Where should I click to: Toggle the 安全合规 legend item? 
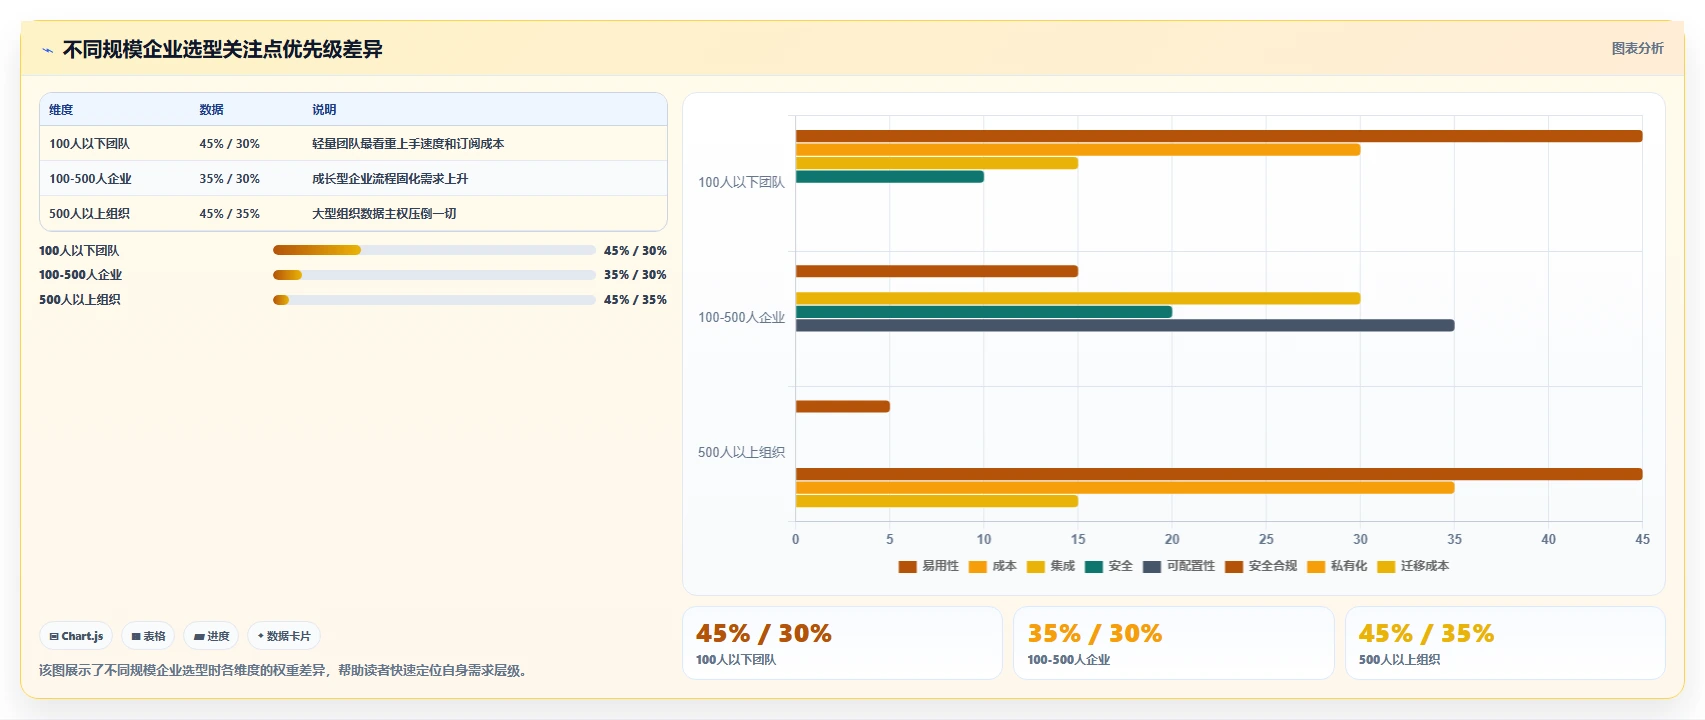[1260, 566]
